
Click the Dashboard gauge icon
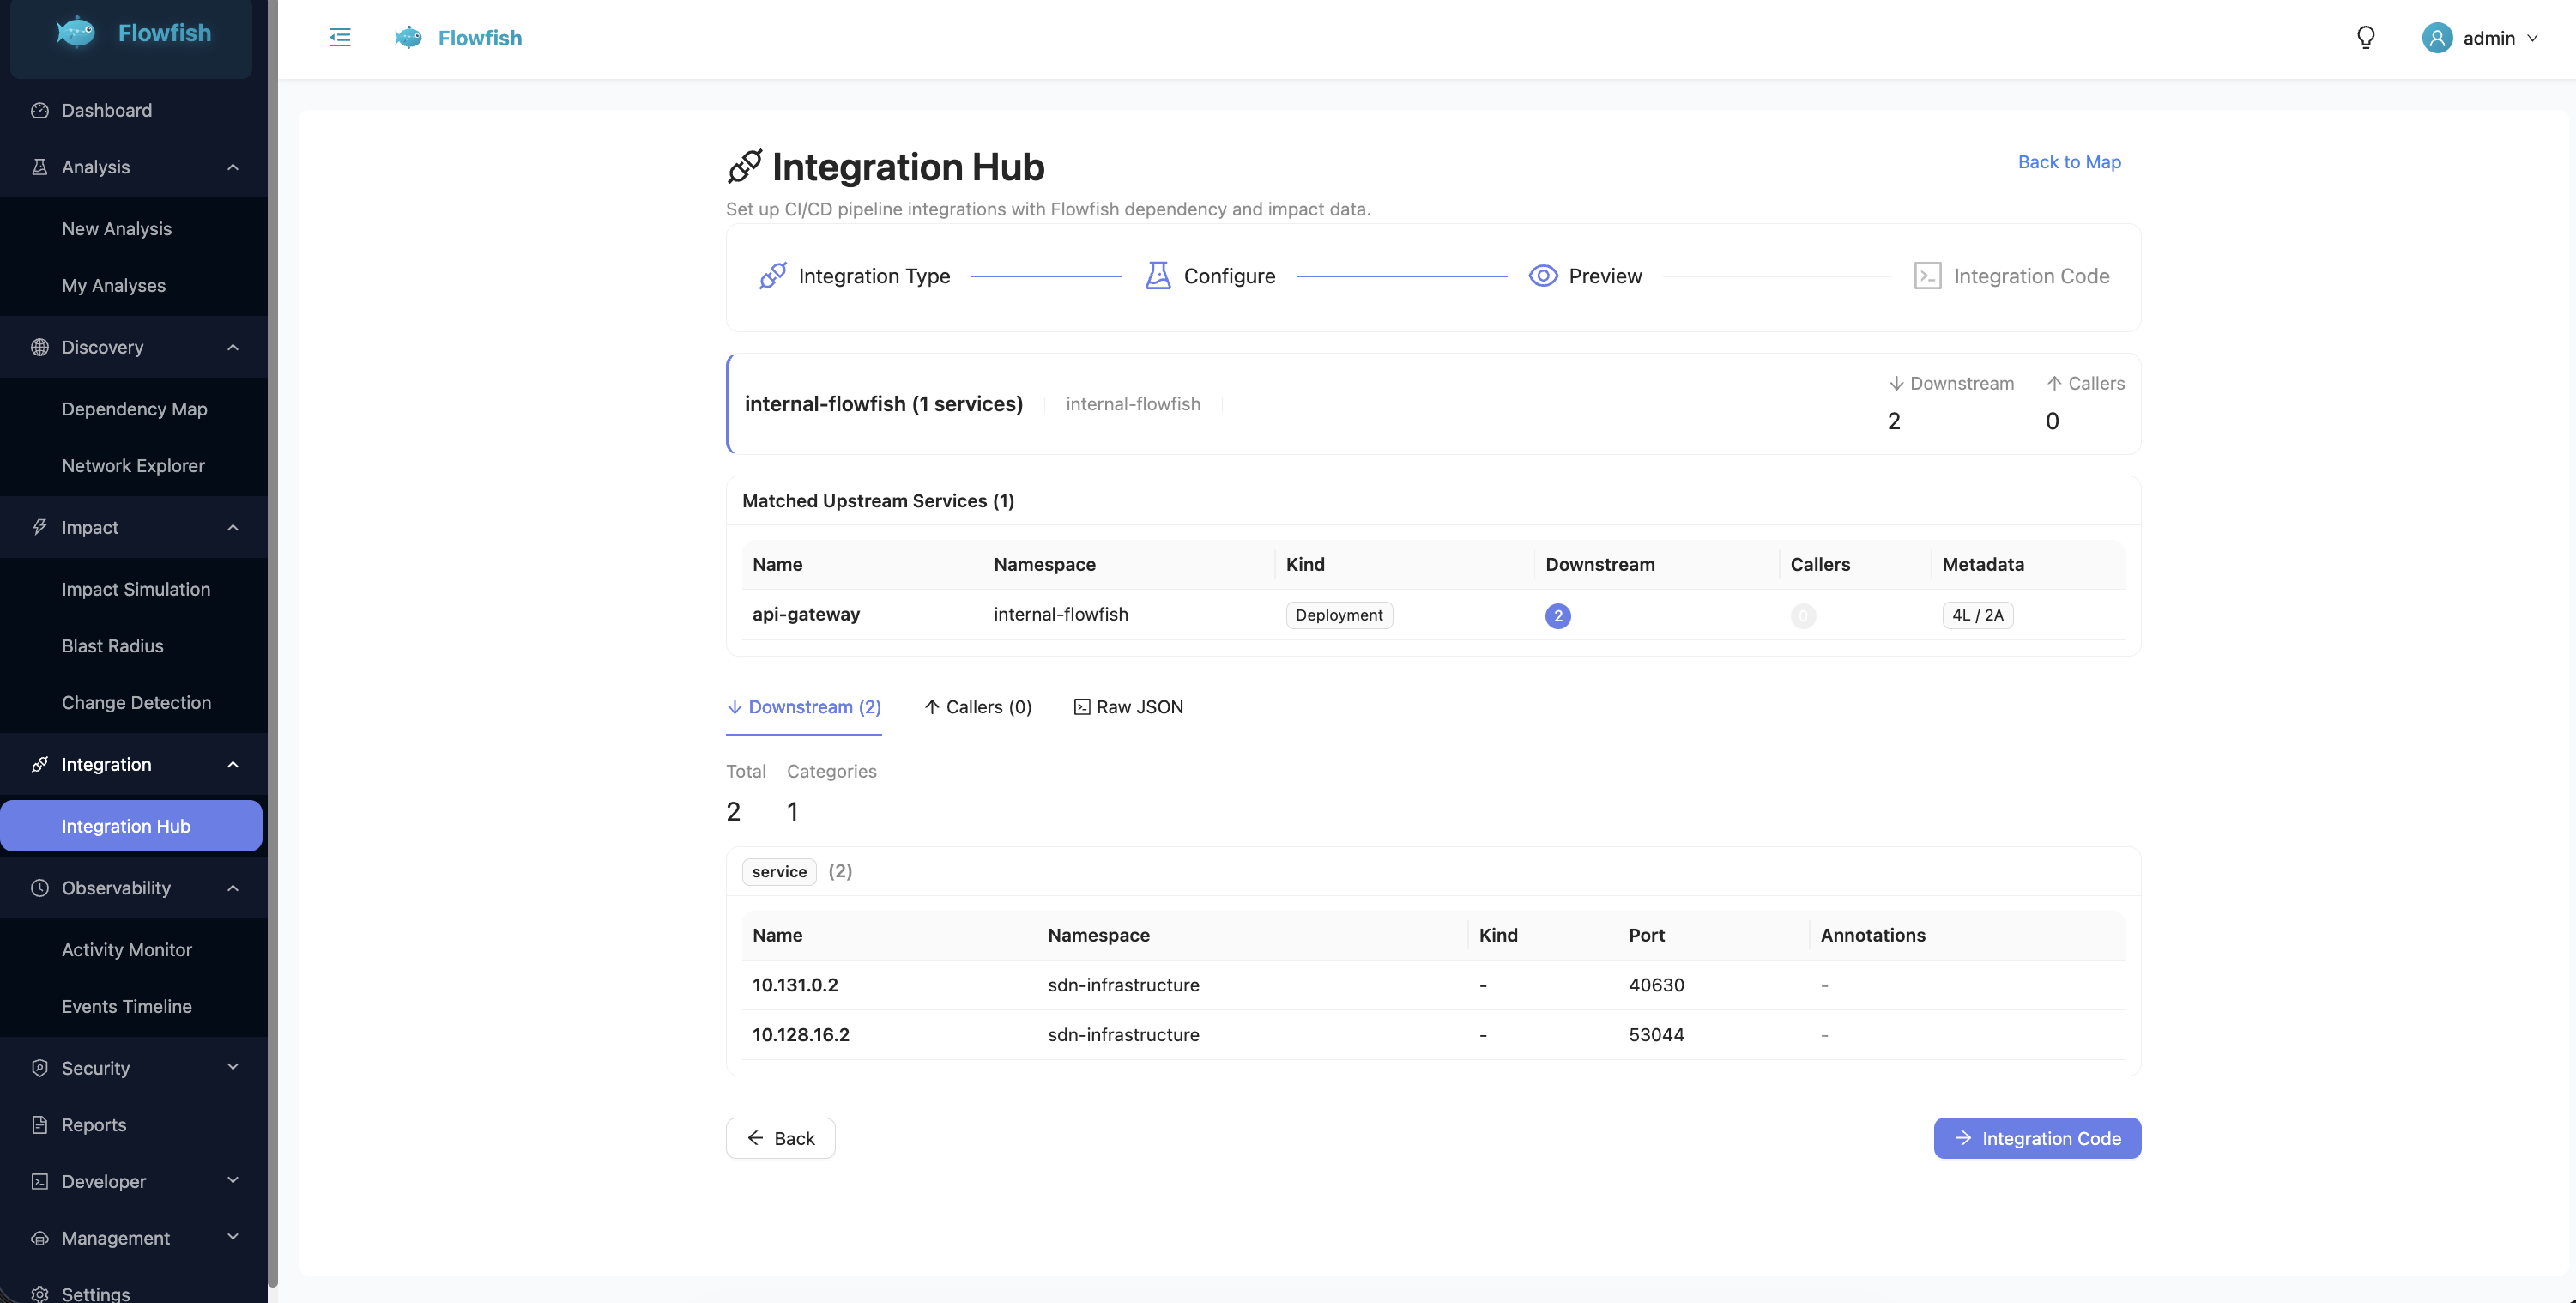[x=40, y=110]
